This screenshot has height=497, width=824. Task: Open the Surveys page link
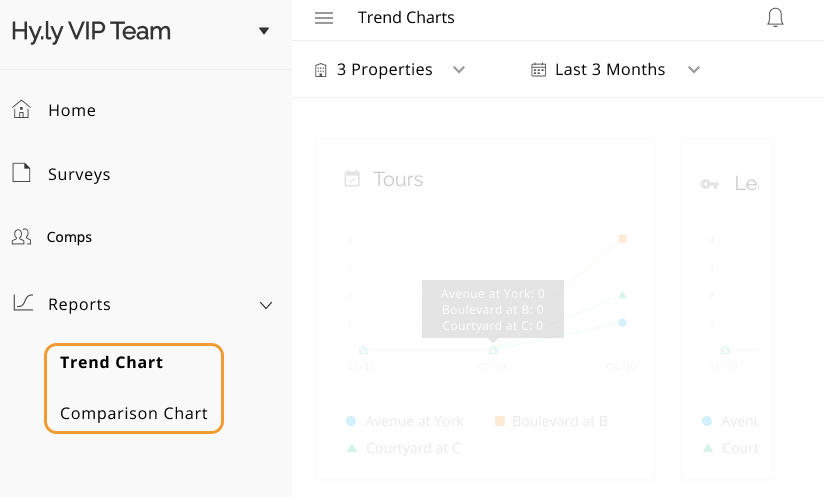79,174
